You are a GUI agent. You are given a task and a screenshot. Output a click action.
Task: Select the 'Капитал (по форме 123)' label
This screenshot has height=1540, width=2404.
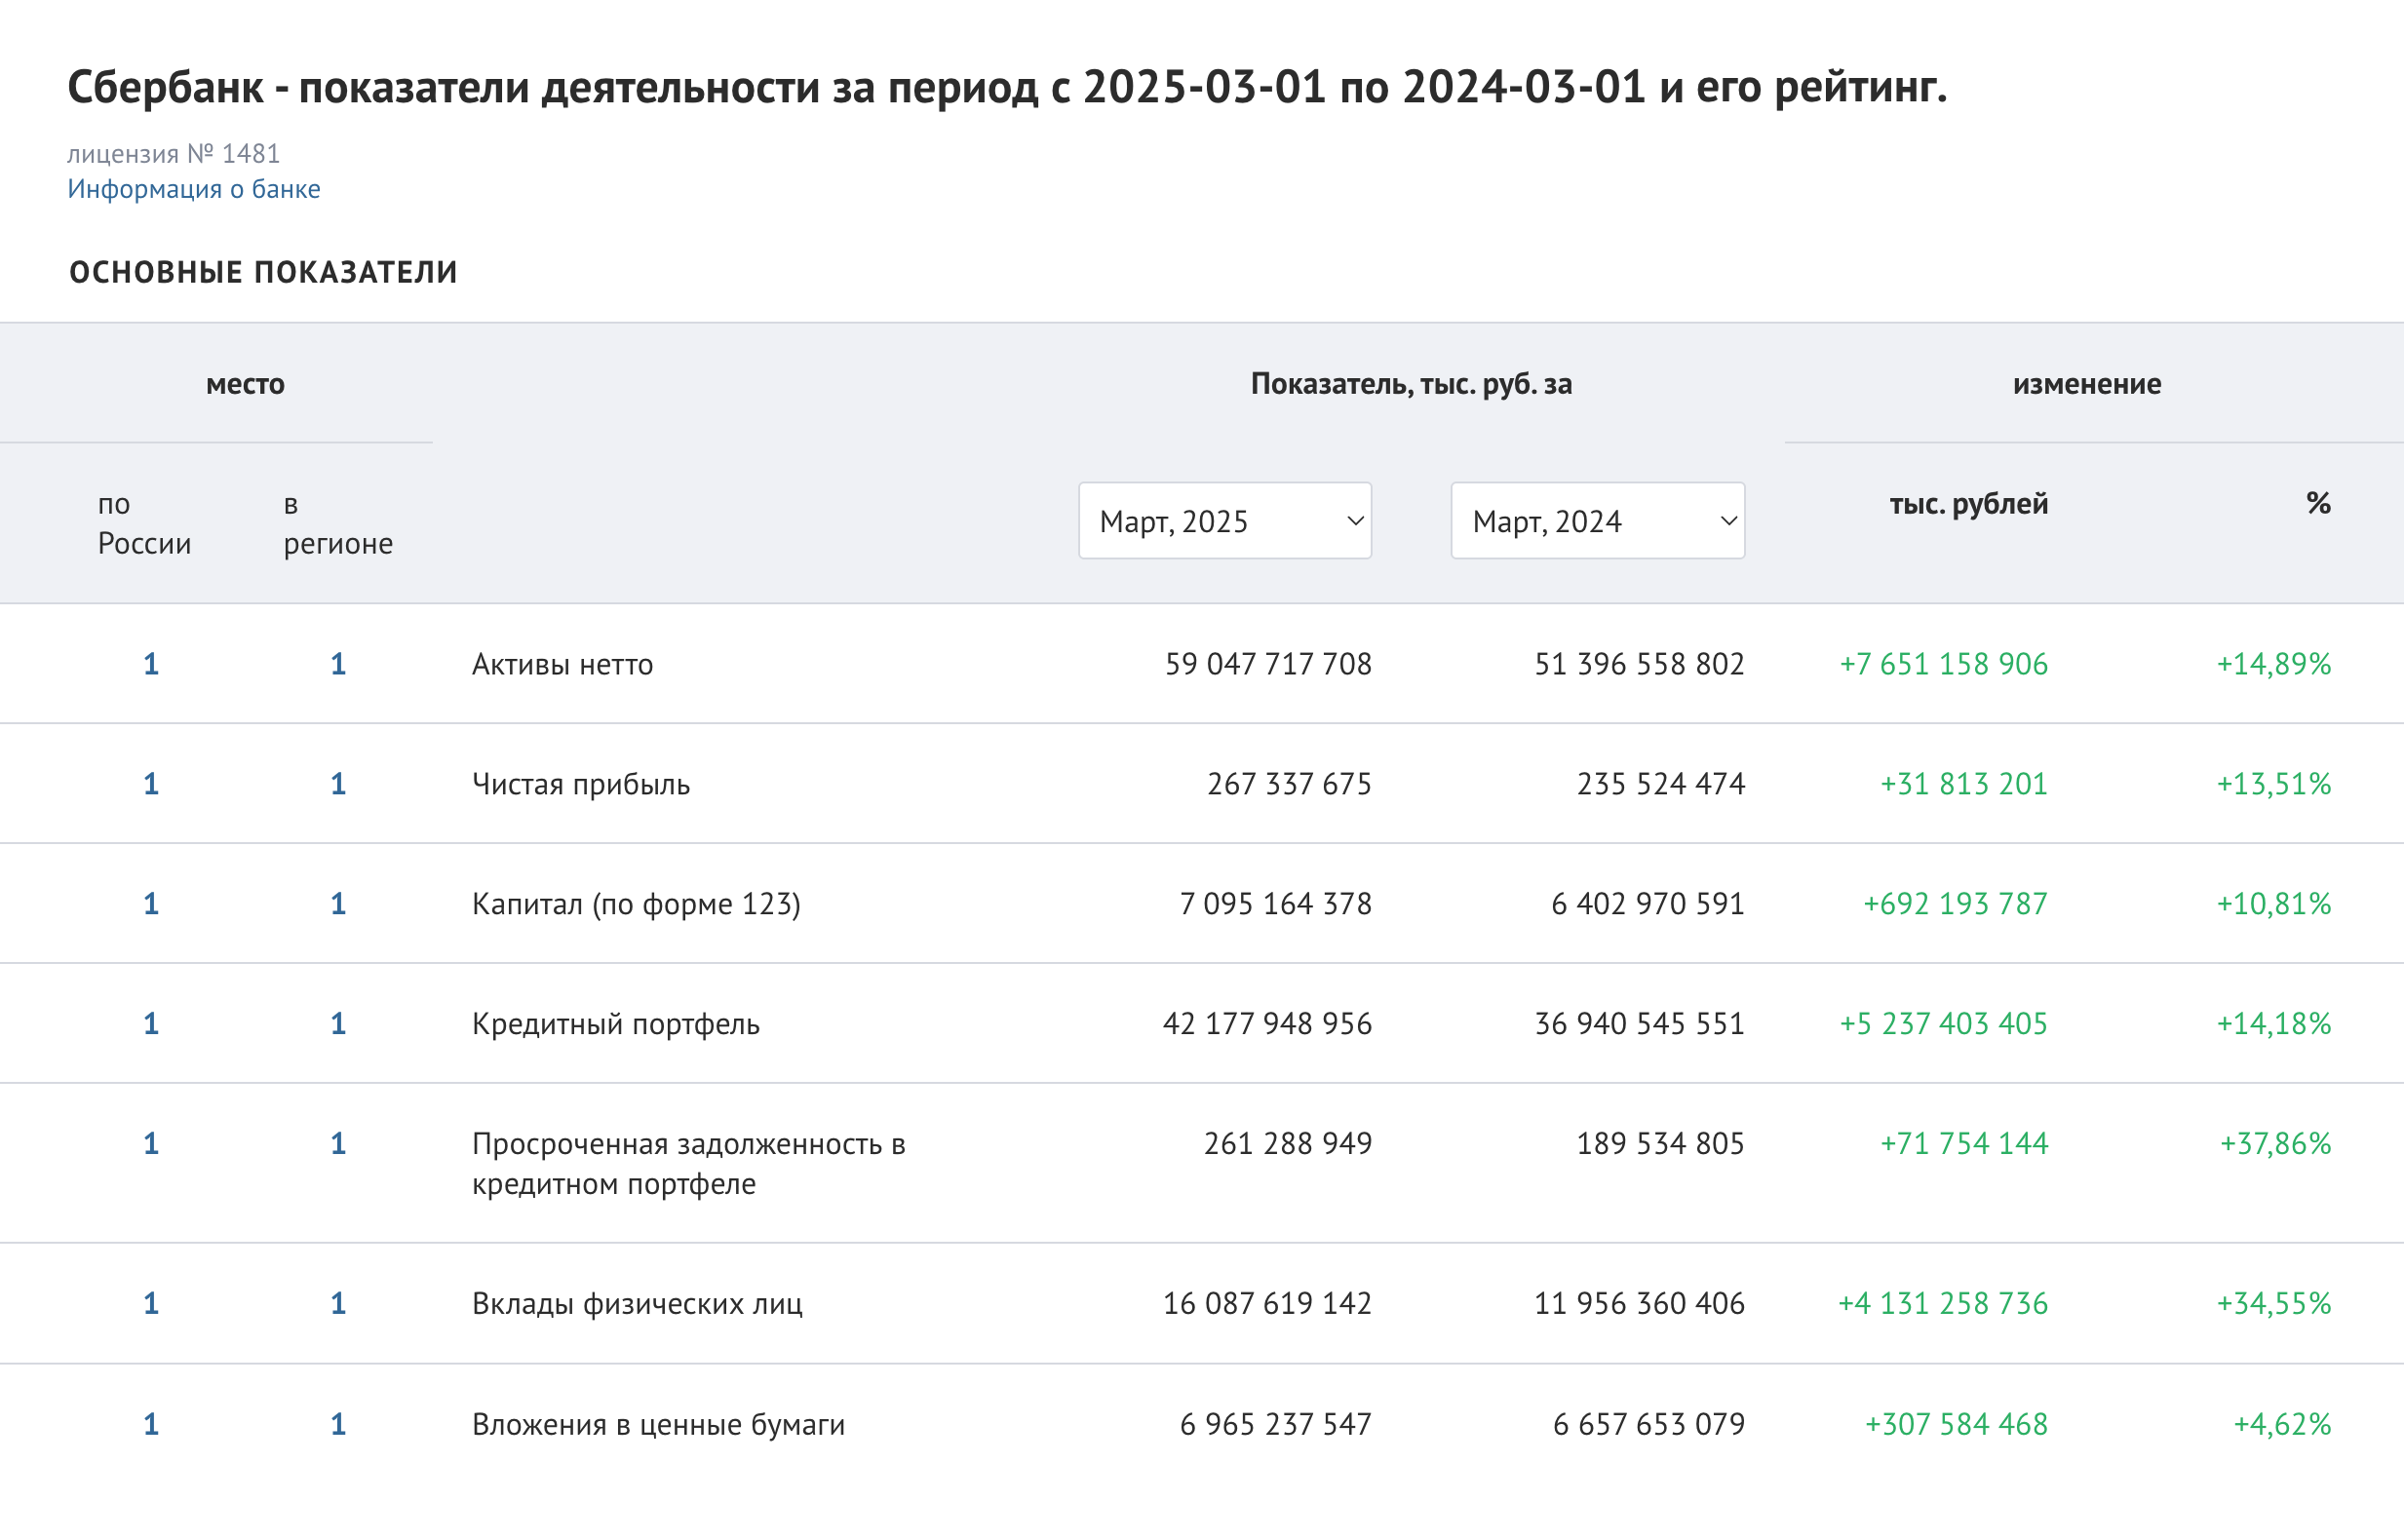click(636, 904)
